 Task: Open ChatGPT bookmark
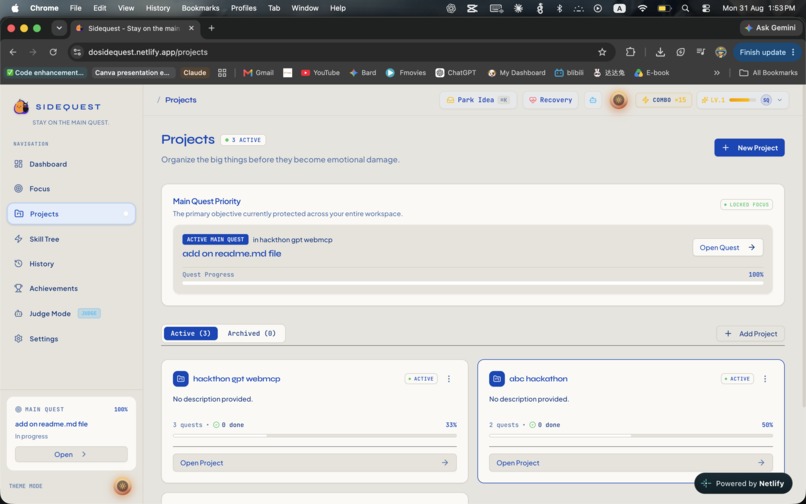(x=456, y=73)
